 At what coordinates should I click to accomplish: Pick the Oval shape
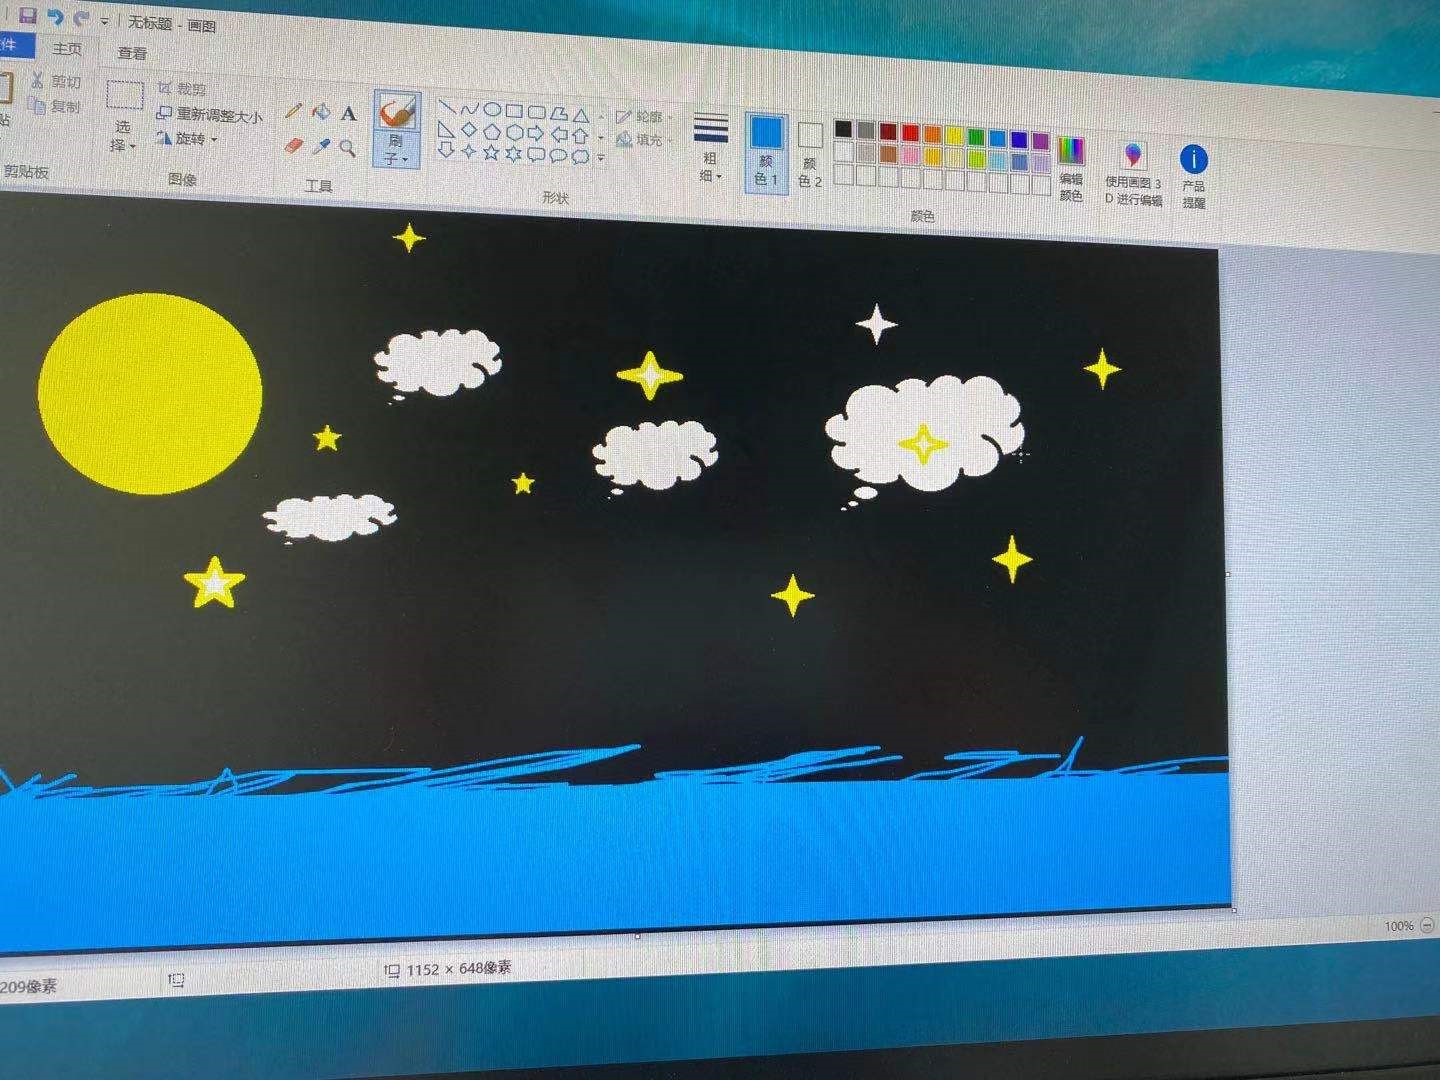492,109
